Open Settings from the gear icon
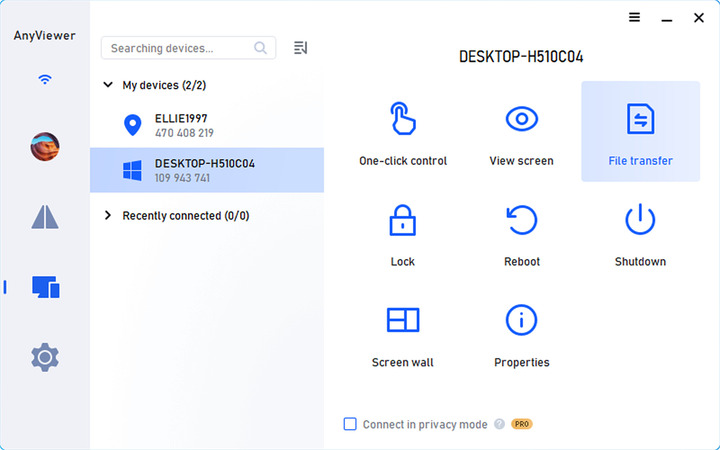 click(x=45, y=356)
